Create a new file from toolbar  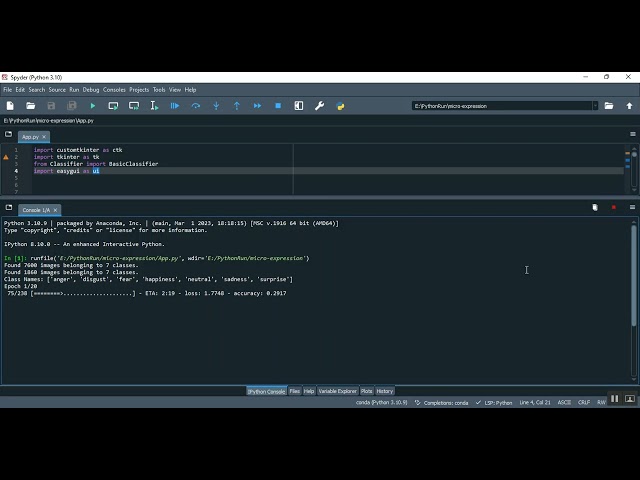point(10,106)
